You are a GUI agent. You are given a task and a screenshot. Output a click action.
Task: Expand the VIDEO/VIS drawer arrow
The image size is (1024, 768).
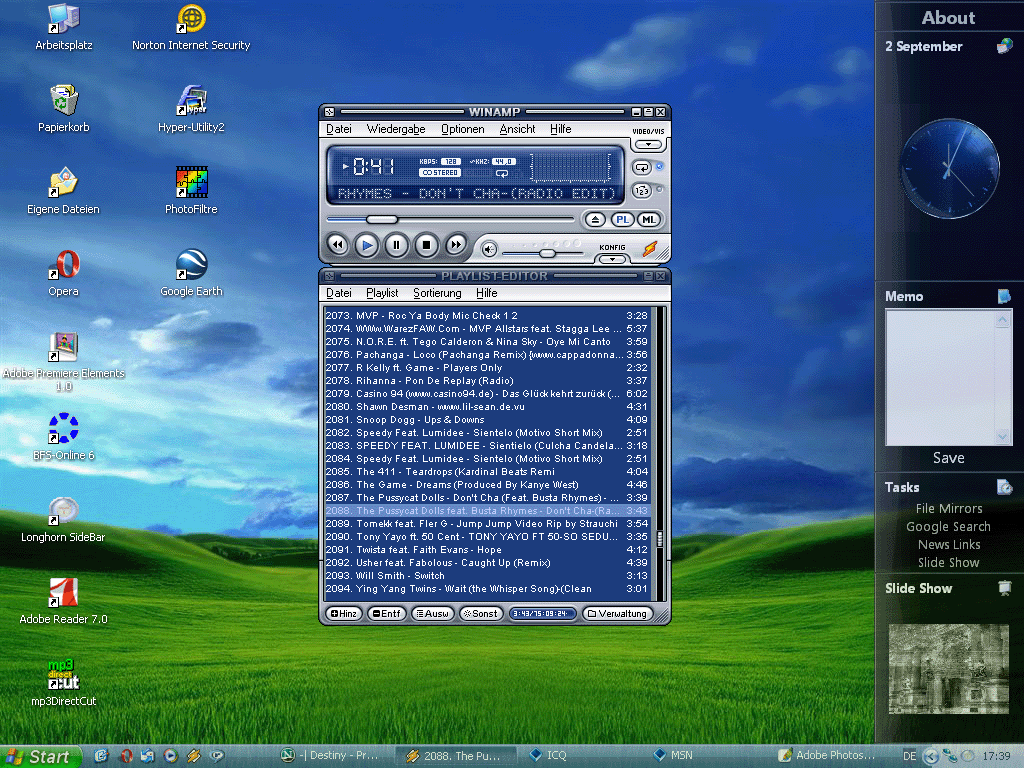point(648,144)
